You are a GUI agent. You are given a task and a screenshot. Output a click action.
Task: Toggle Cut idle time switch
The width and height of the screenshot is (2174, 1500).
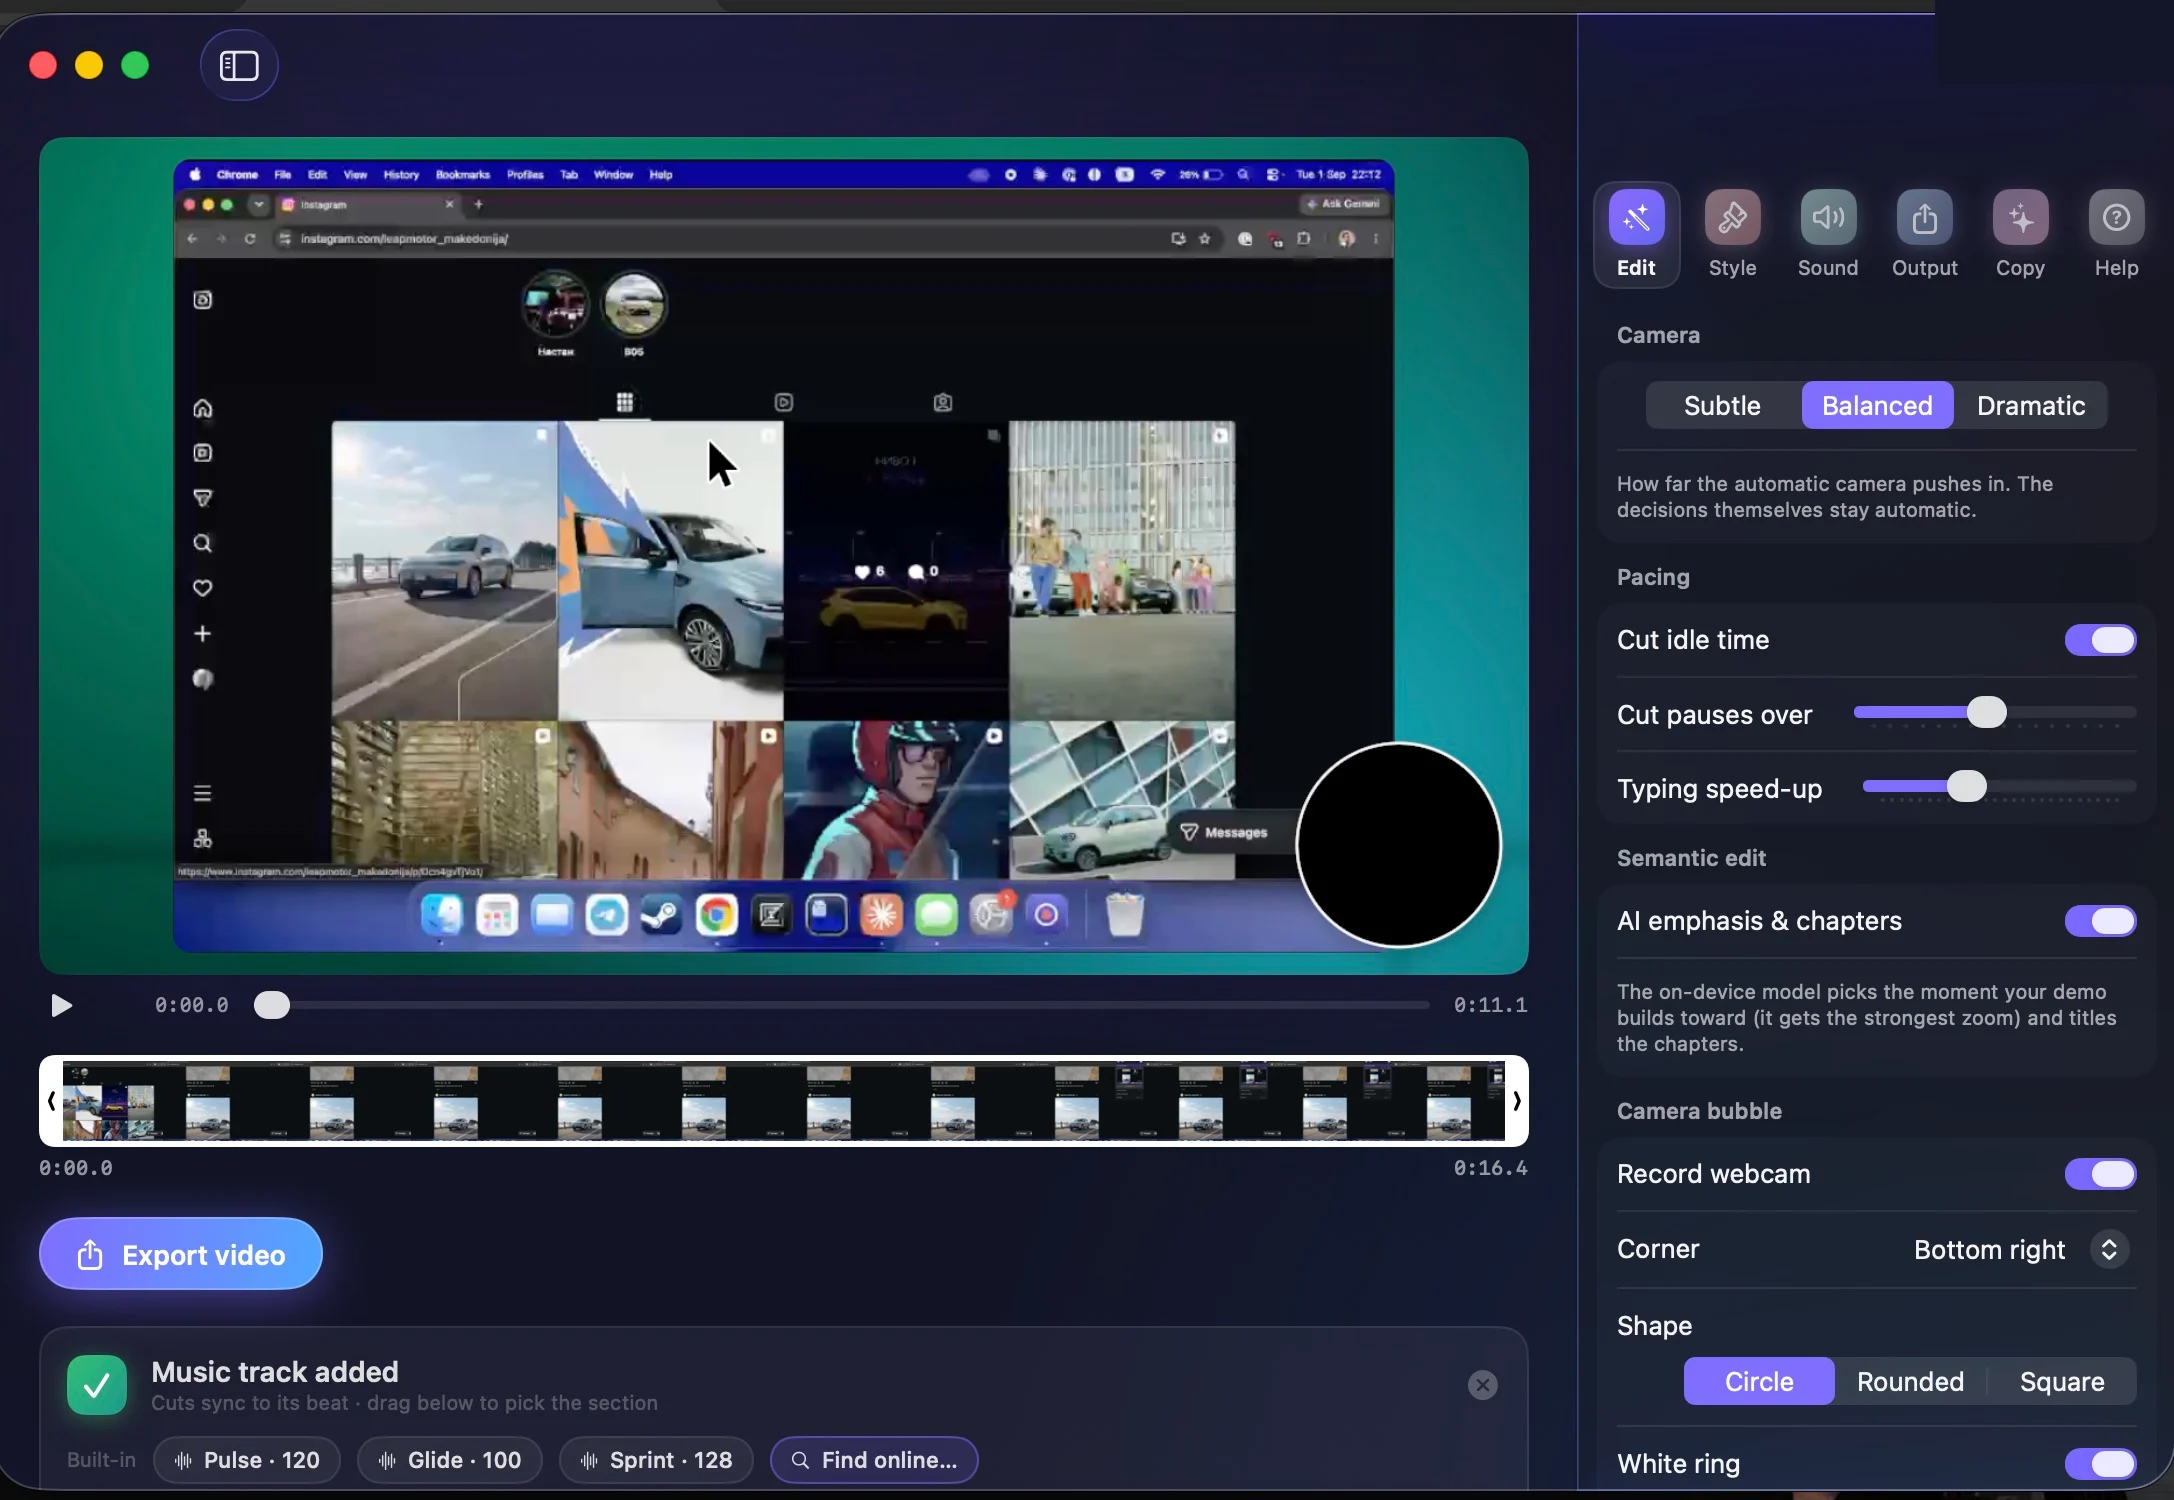click(x=2100, y=640)
